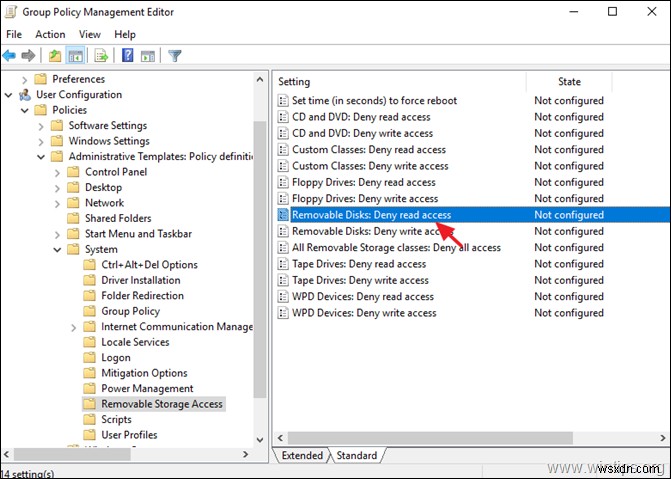Click the Export List toolbar icon

click(101, 56)
